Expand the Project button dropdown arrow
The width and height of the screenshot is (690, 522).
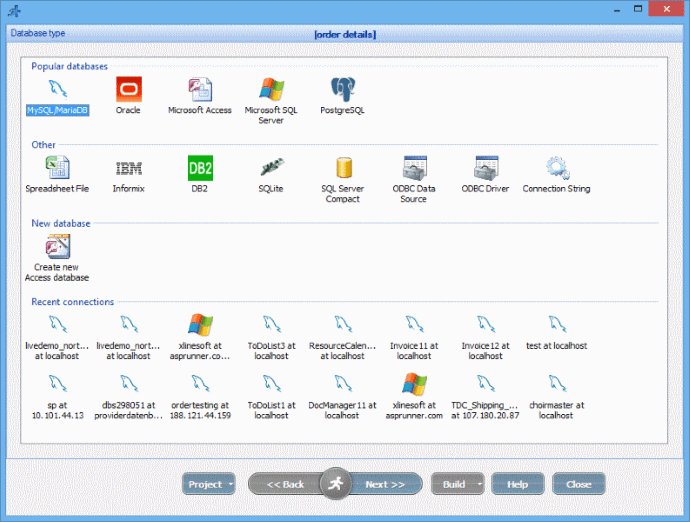pyautogui.click(x=231, y=484)
